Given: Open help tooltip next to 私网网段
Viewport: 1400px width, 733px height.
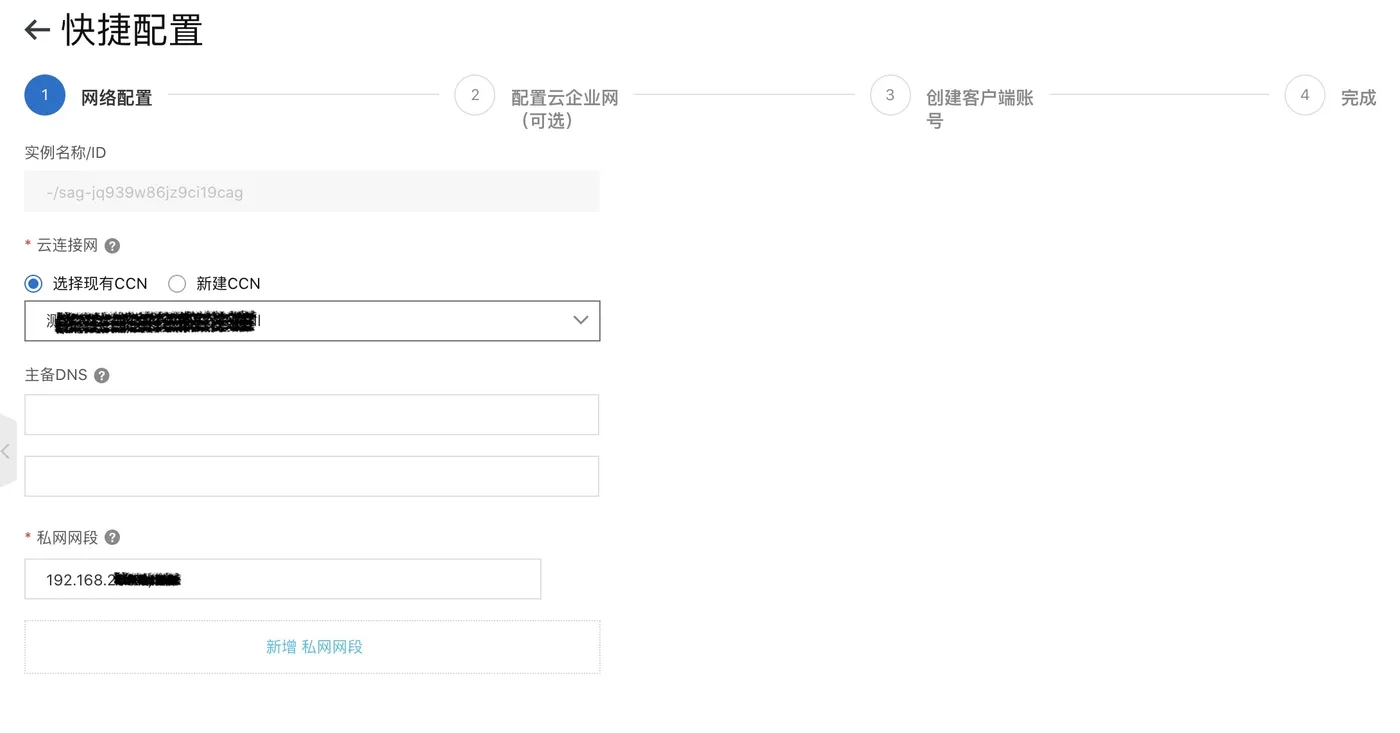Looking at the screenshot, I should pyautogui.click(x=112, y=538).
